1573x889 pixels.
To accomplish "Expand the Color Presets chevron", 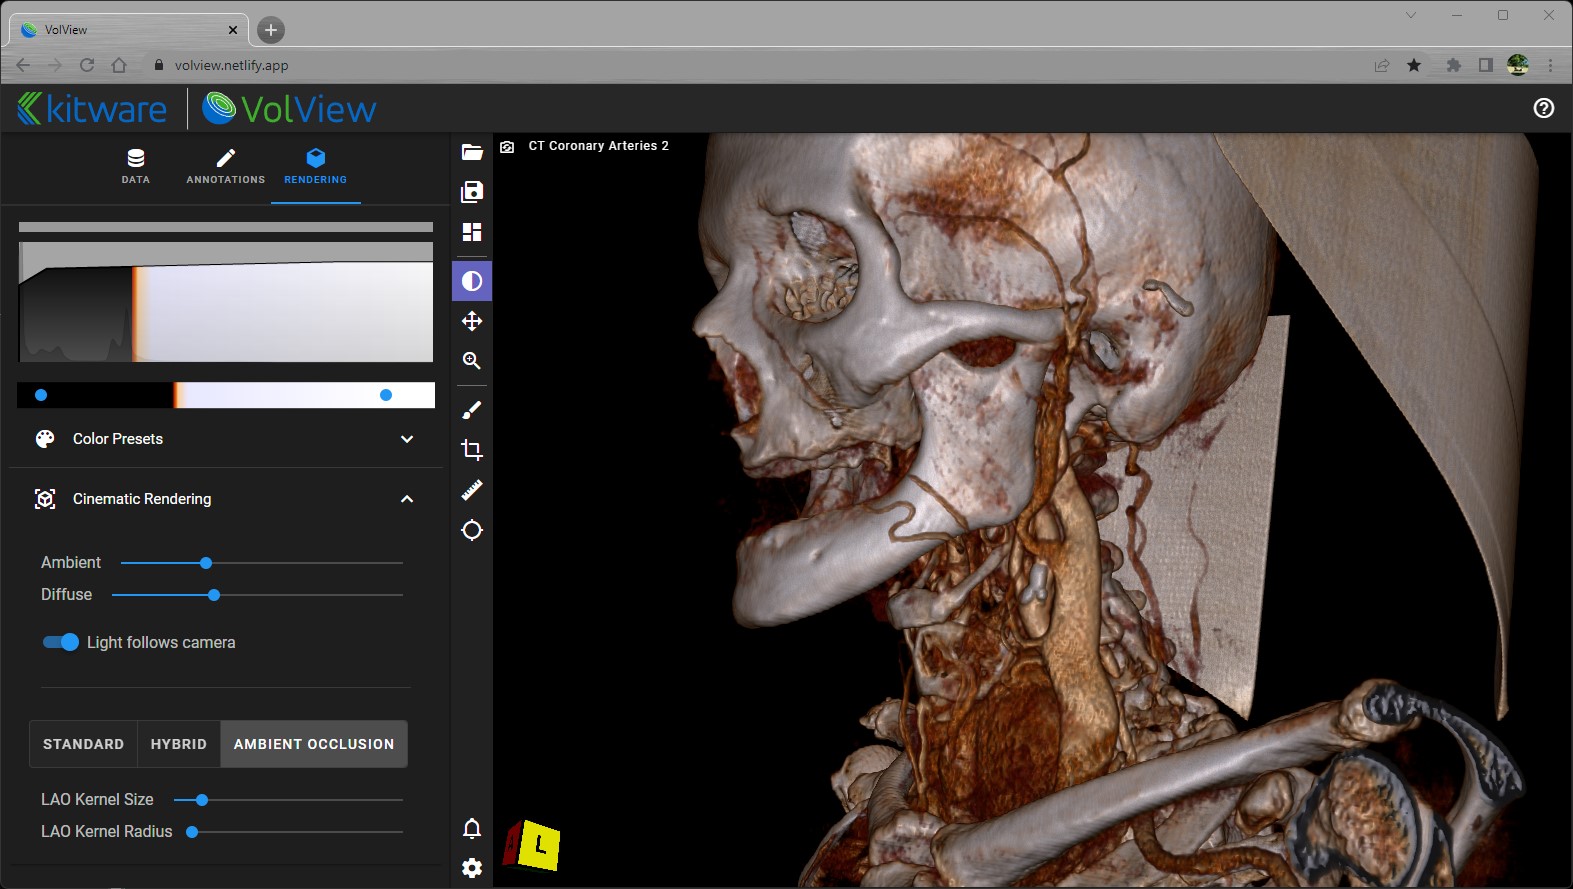I will pos(407,439).
